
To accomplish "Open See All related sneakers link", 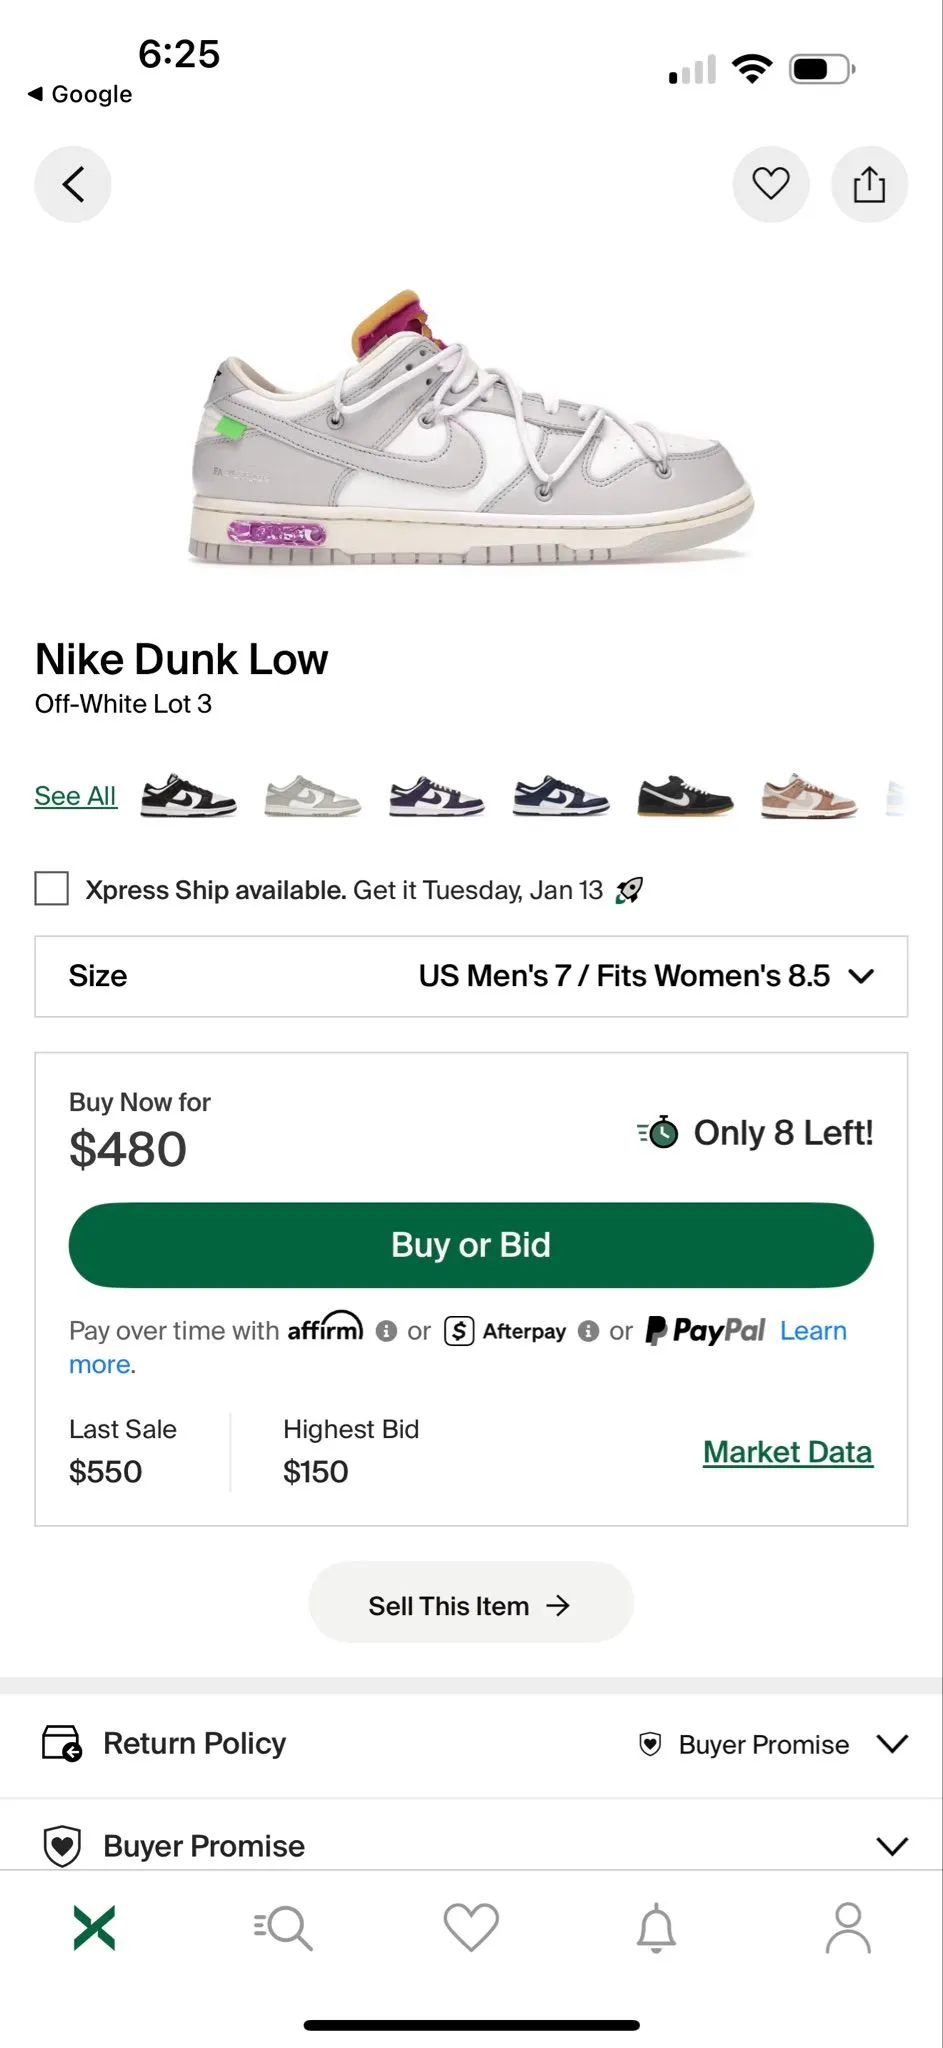I will (76, 796).
